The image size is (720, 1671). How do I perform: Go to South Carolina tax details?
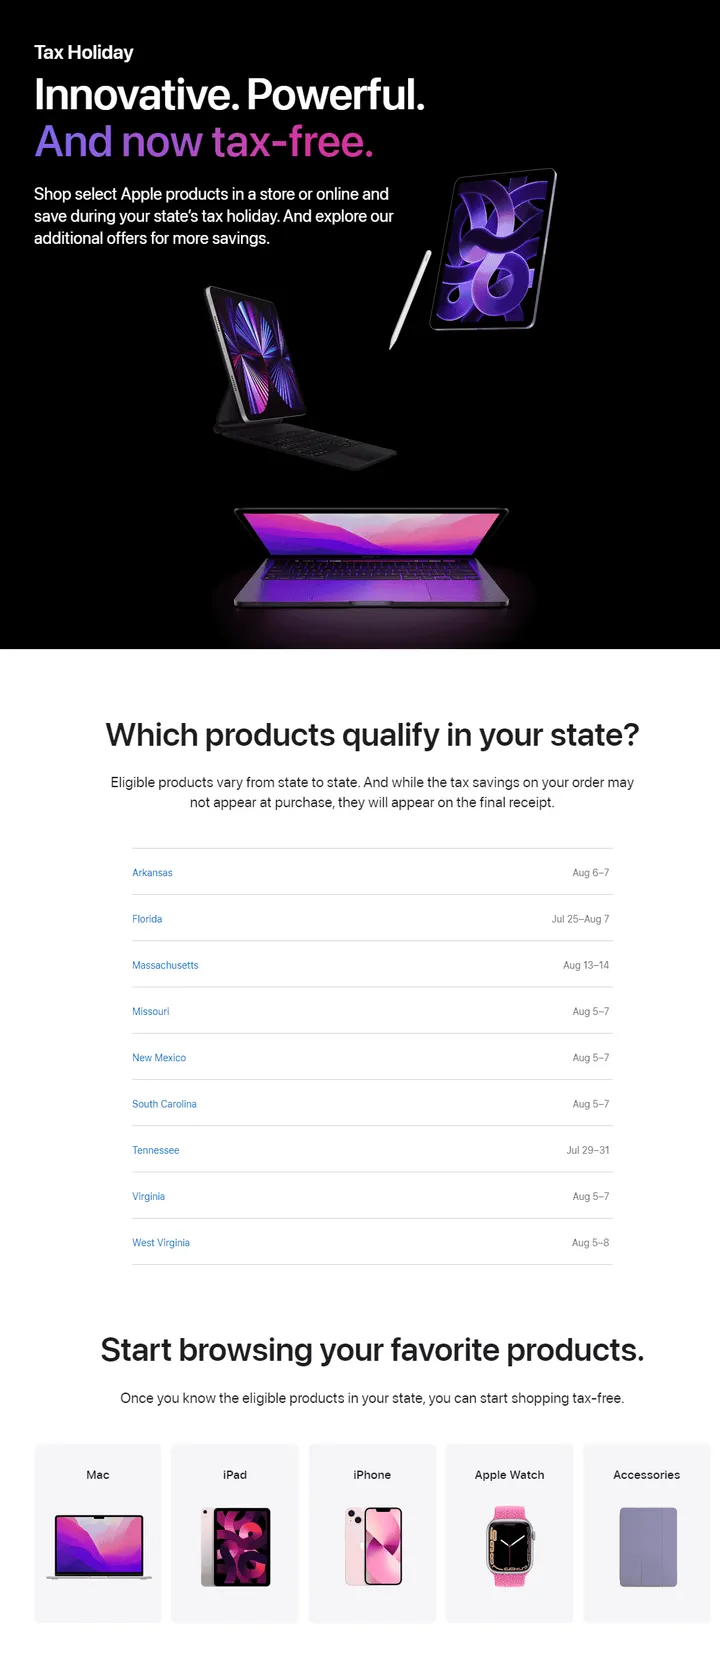(x=164, y=1104)
